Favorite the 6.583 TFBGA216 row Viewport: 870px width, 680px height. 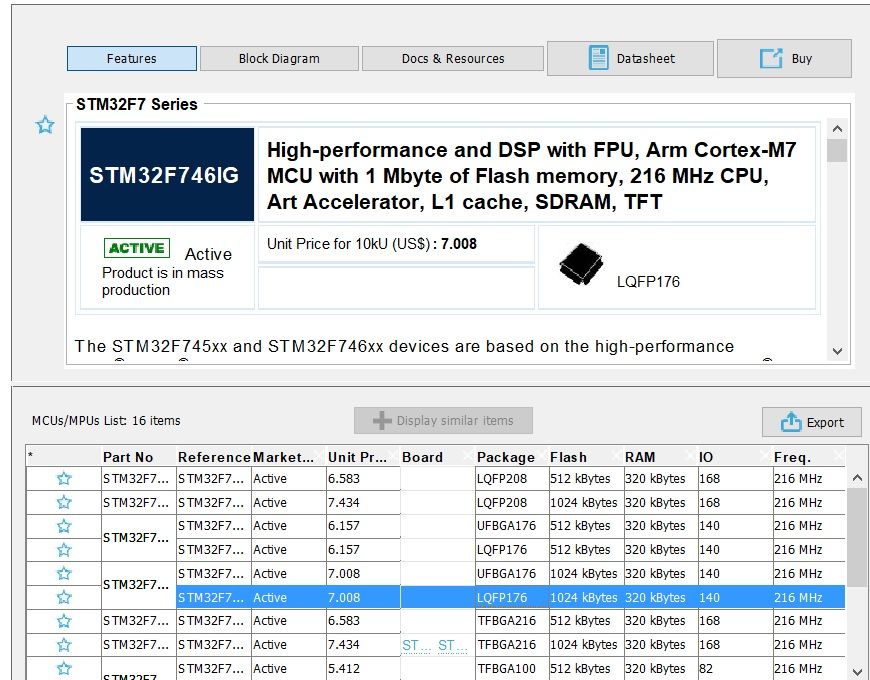64,621
